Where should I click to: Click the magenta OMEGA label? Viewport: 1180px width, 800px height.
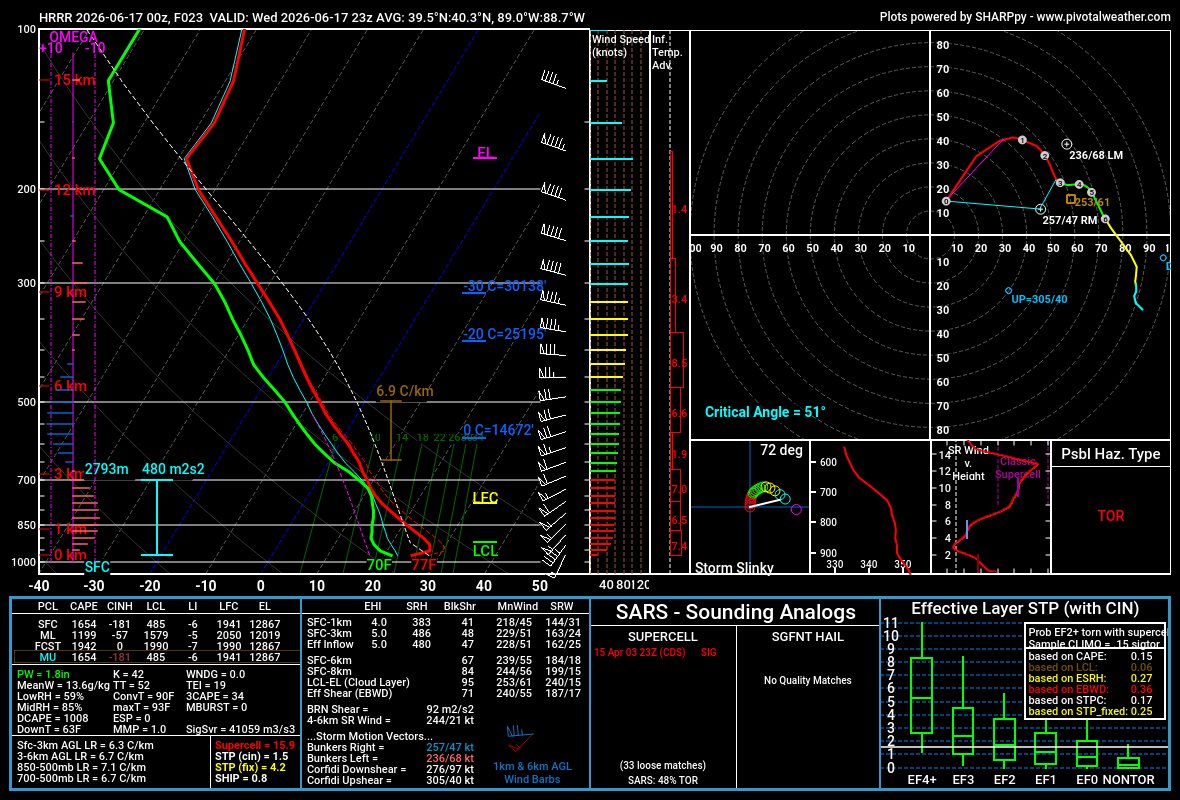(x=73, y=37)
